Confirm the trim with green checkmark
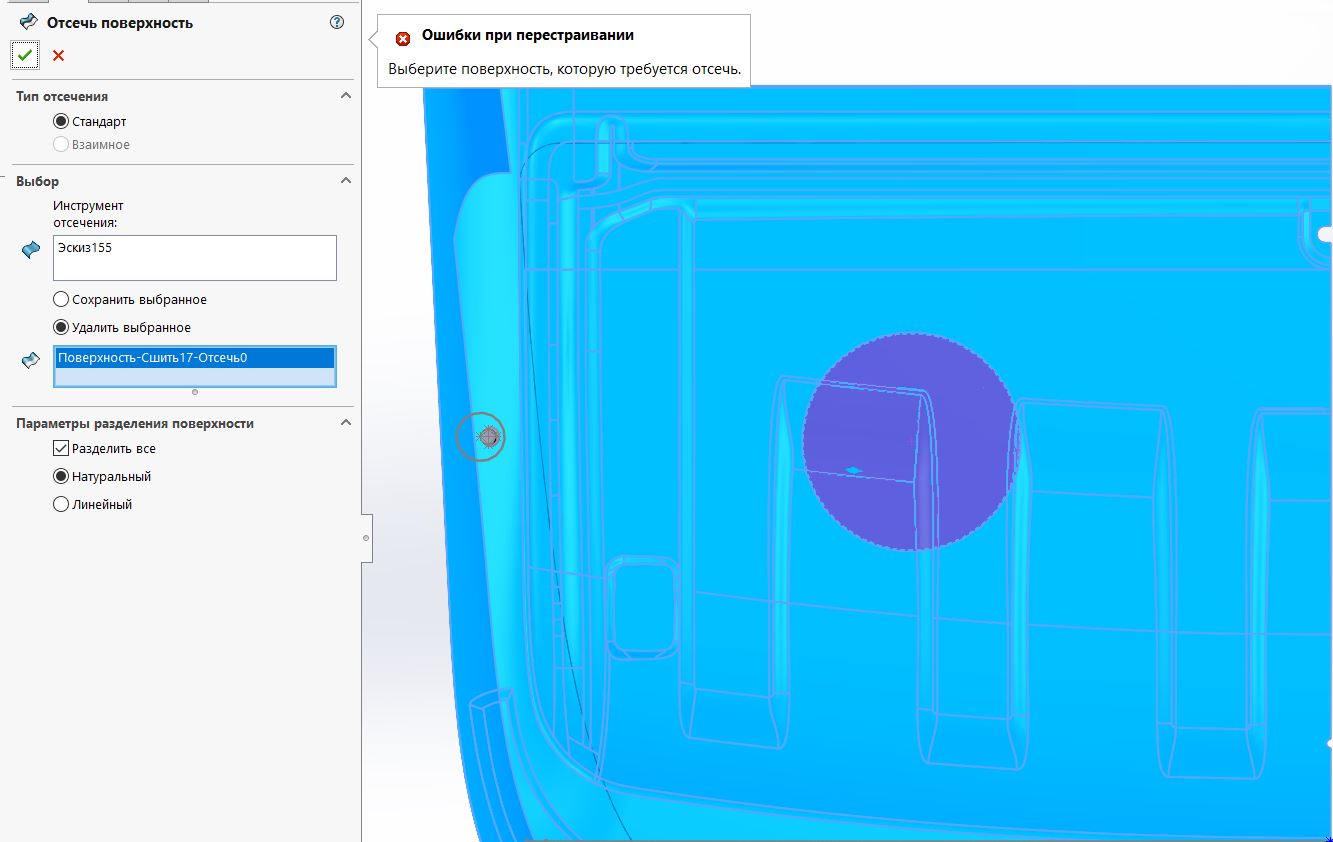 pyautogui.click(x=25, y=56)
